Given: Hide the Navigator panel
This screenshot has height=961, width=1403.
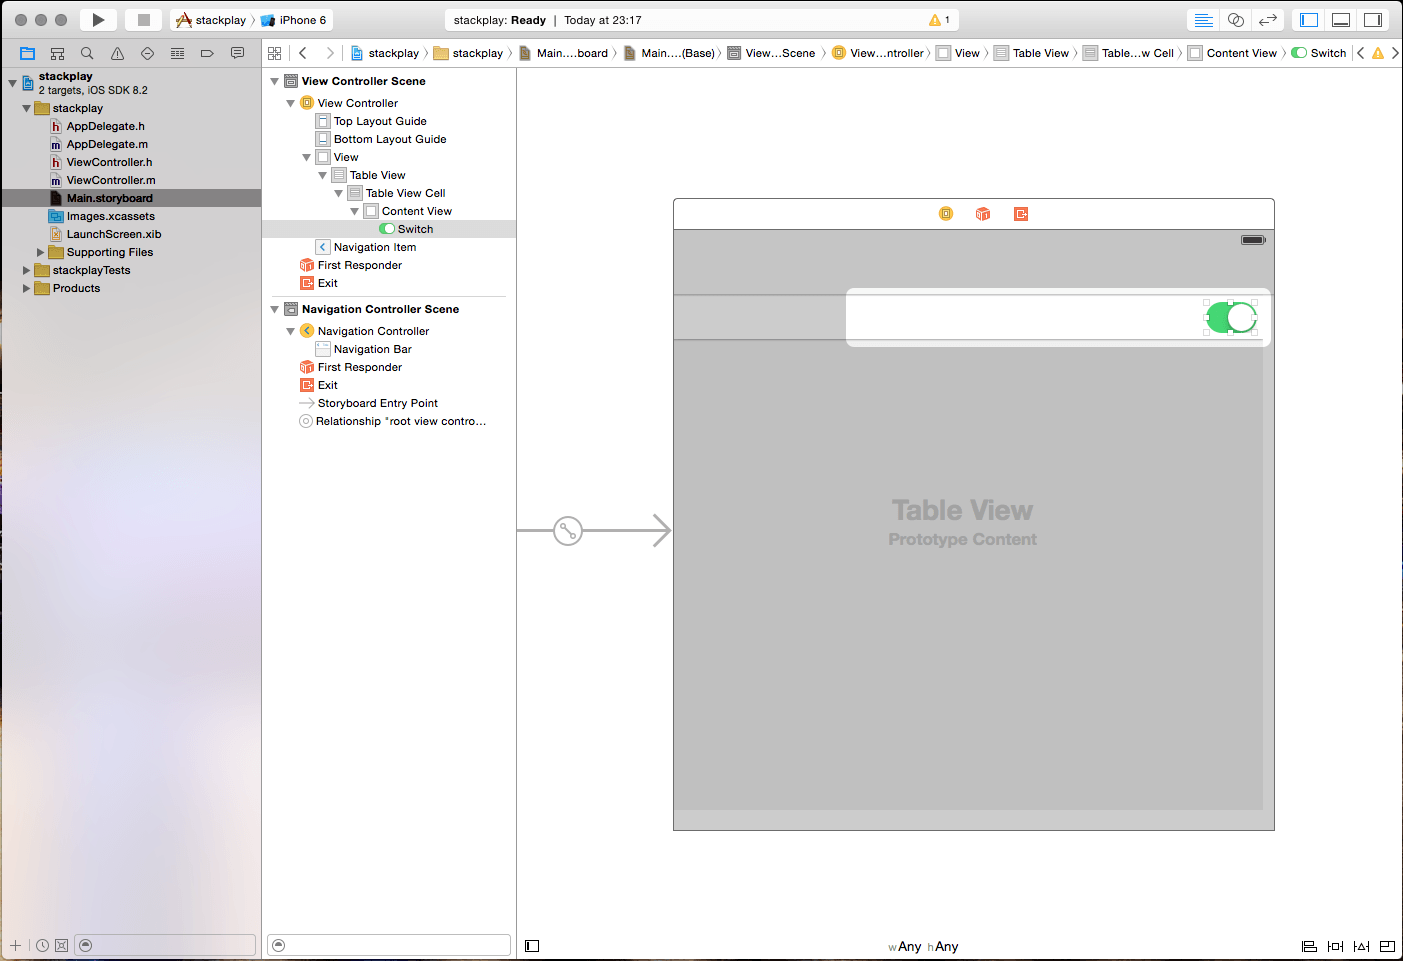Looking at the screenshot, I should click(x=1309, y=20).
